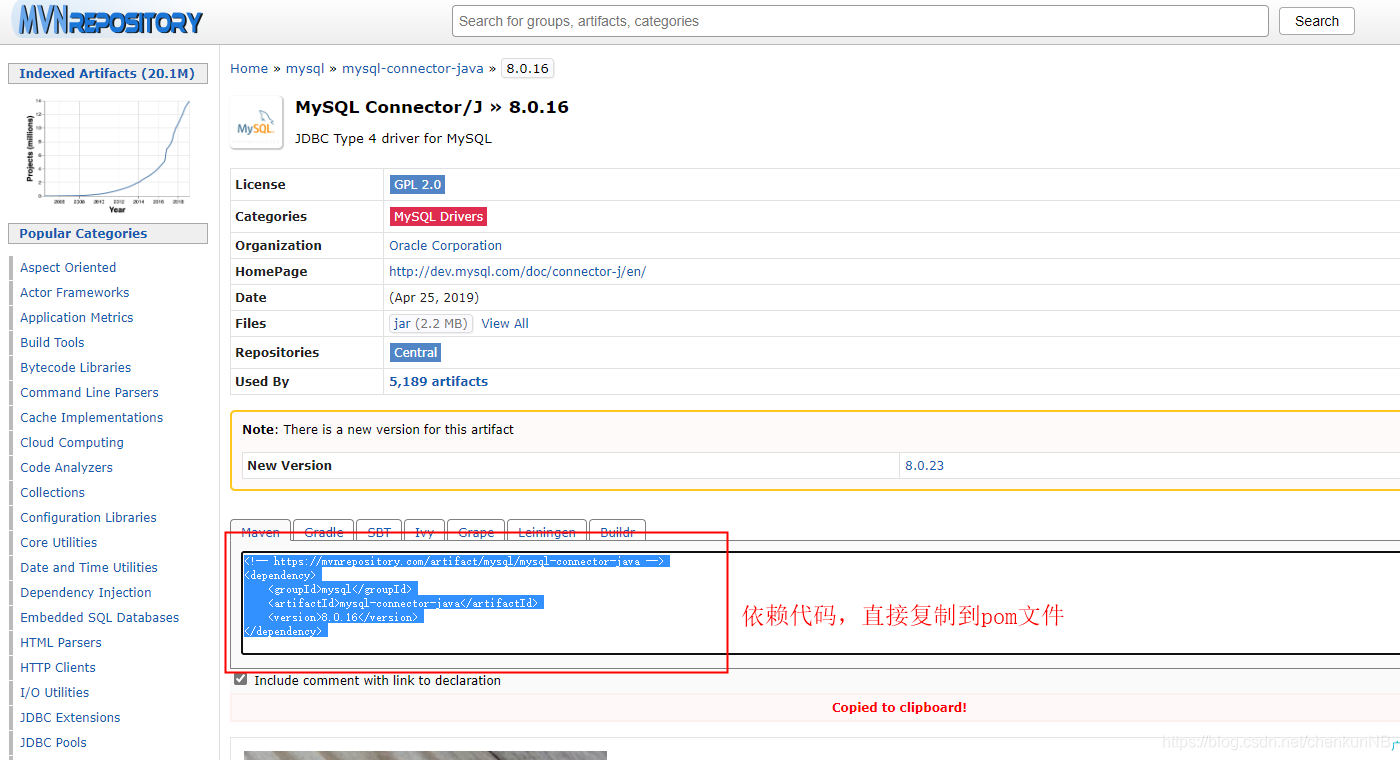The image size is (1400, 760).
Task: Open Dependency Injection category
Action: 86,592
